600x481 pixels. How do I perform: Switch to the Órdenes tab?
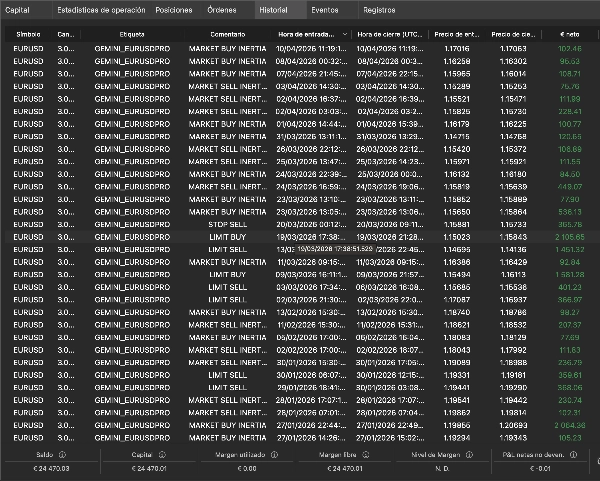coord(222,8)
